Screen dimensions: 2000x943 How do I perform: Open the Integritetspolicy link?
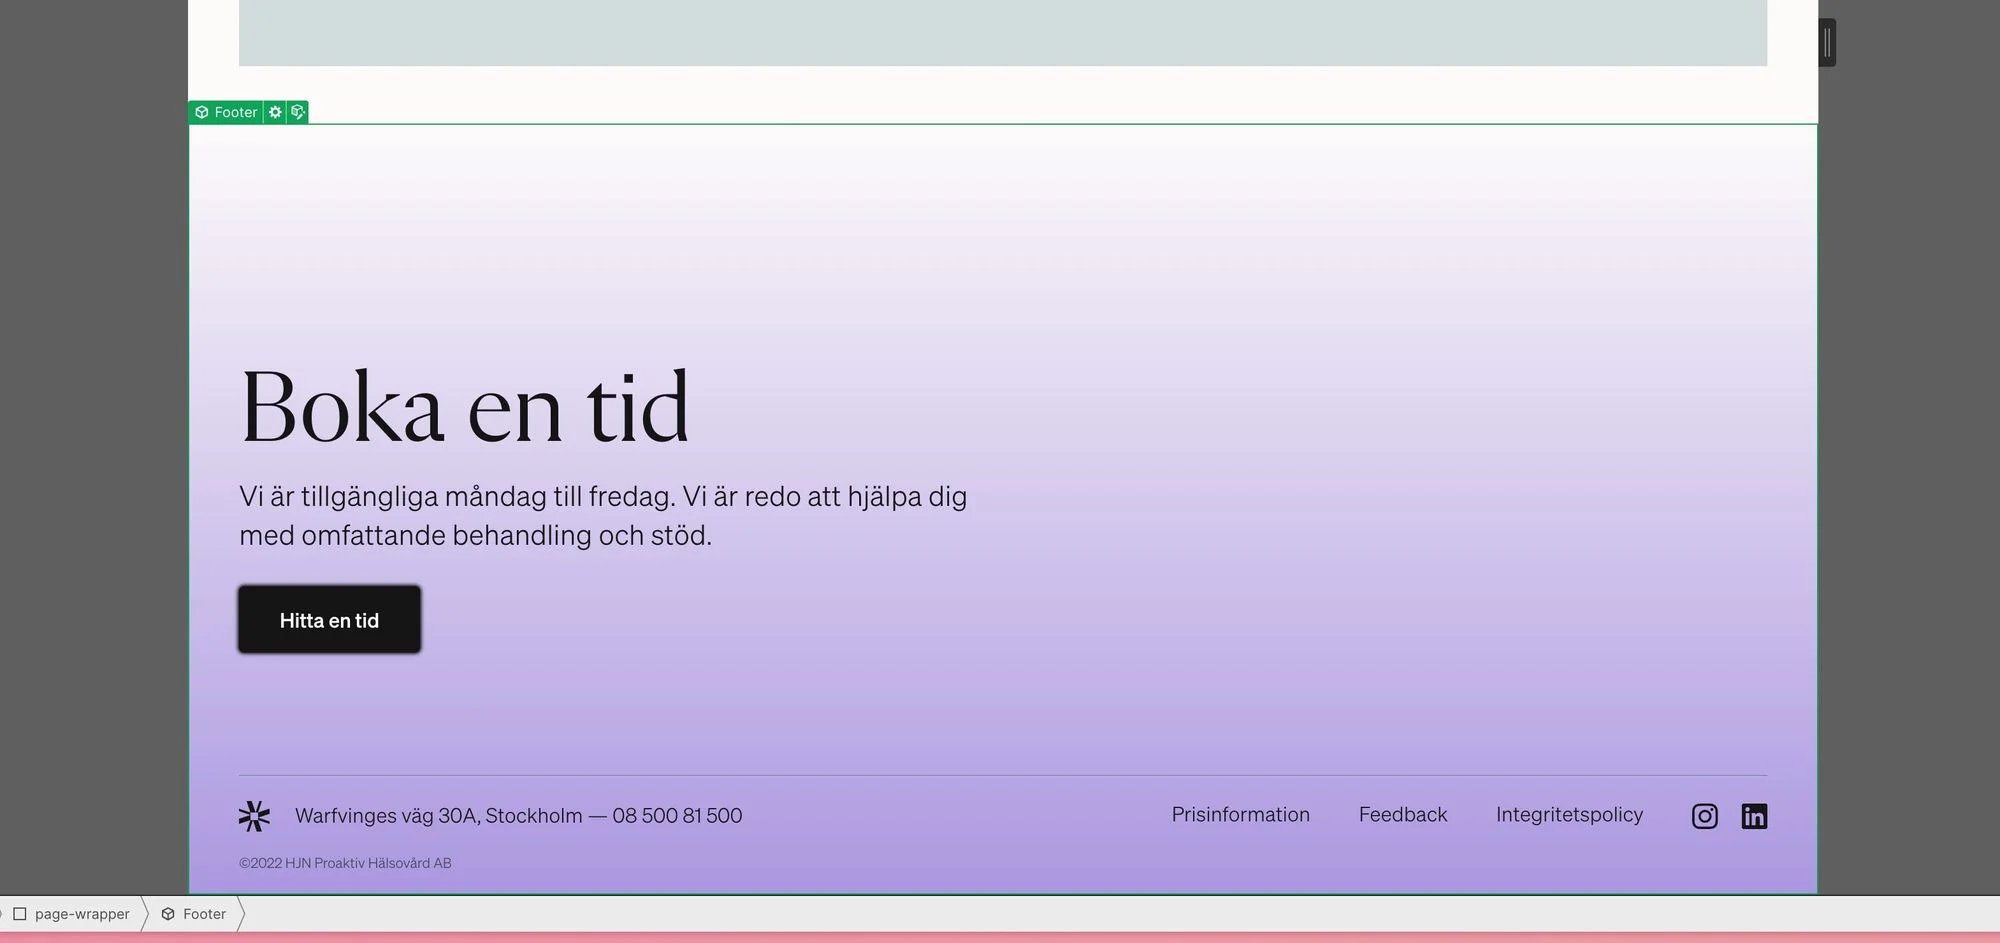coord(1569,814)
